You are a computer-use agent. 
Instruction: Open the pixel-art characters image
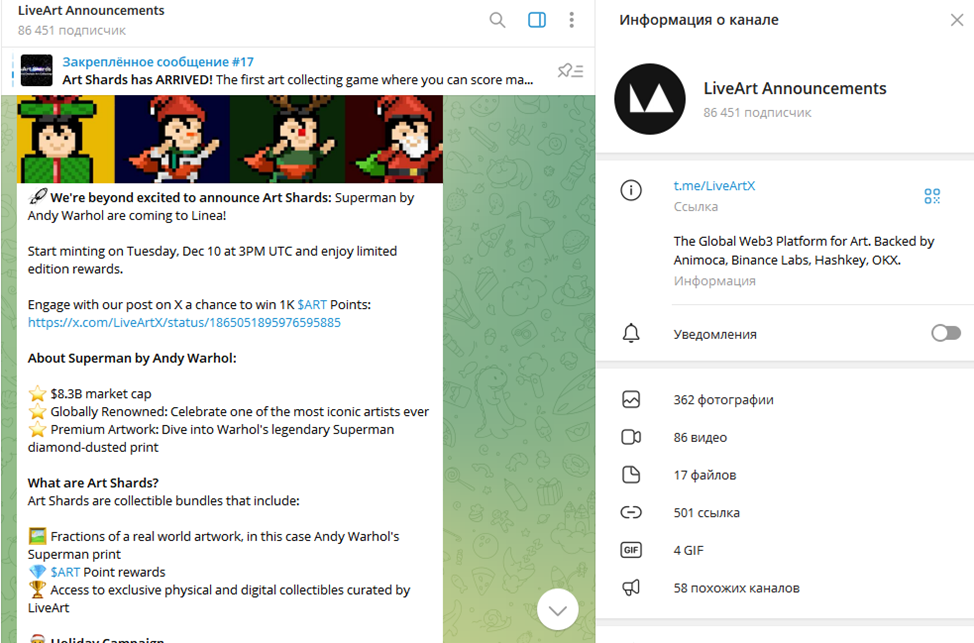tap(230, 139)
